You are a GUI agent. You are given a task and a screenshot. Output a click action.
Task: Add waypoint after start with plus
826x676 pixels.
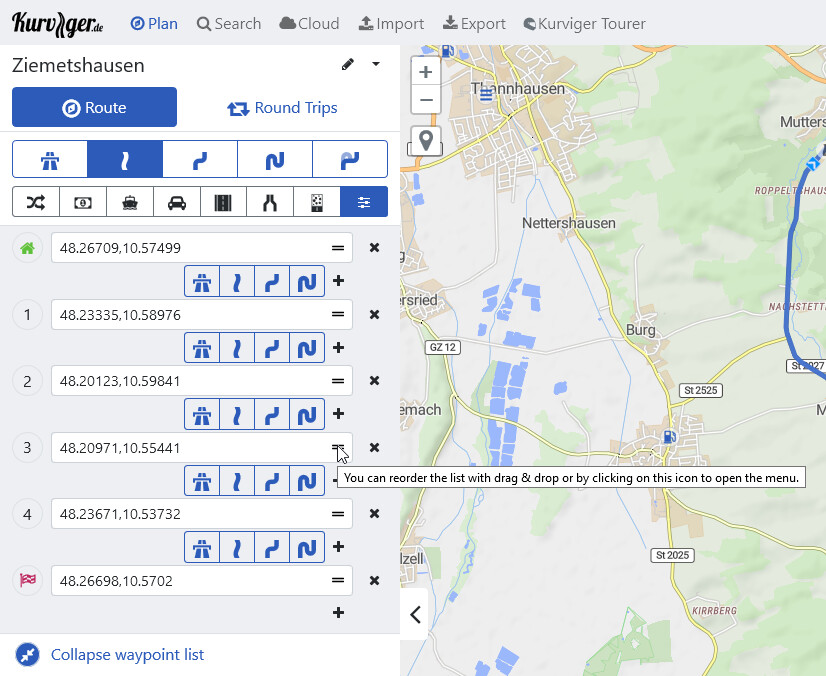(338, 281)
